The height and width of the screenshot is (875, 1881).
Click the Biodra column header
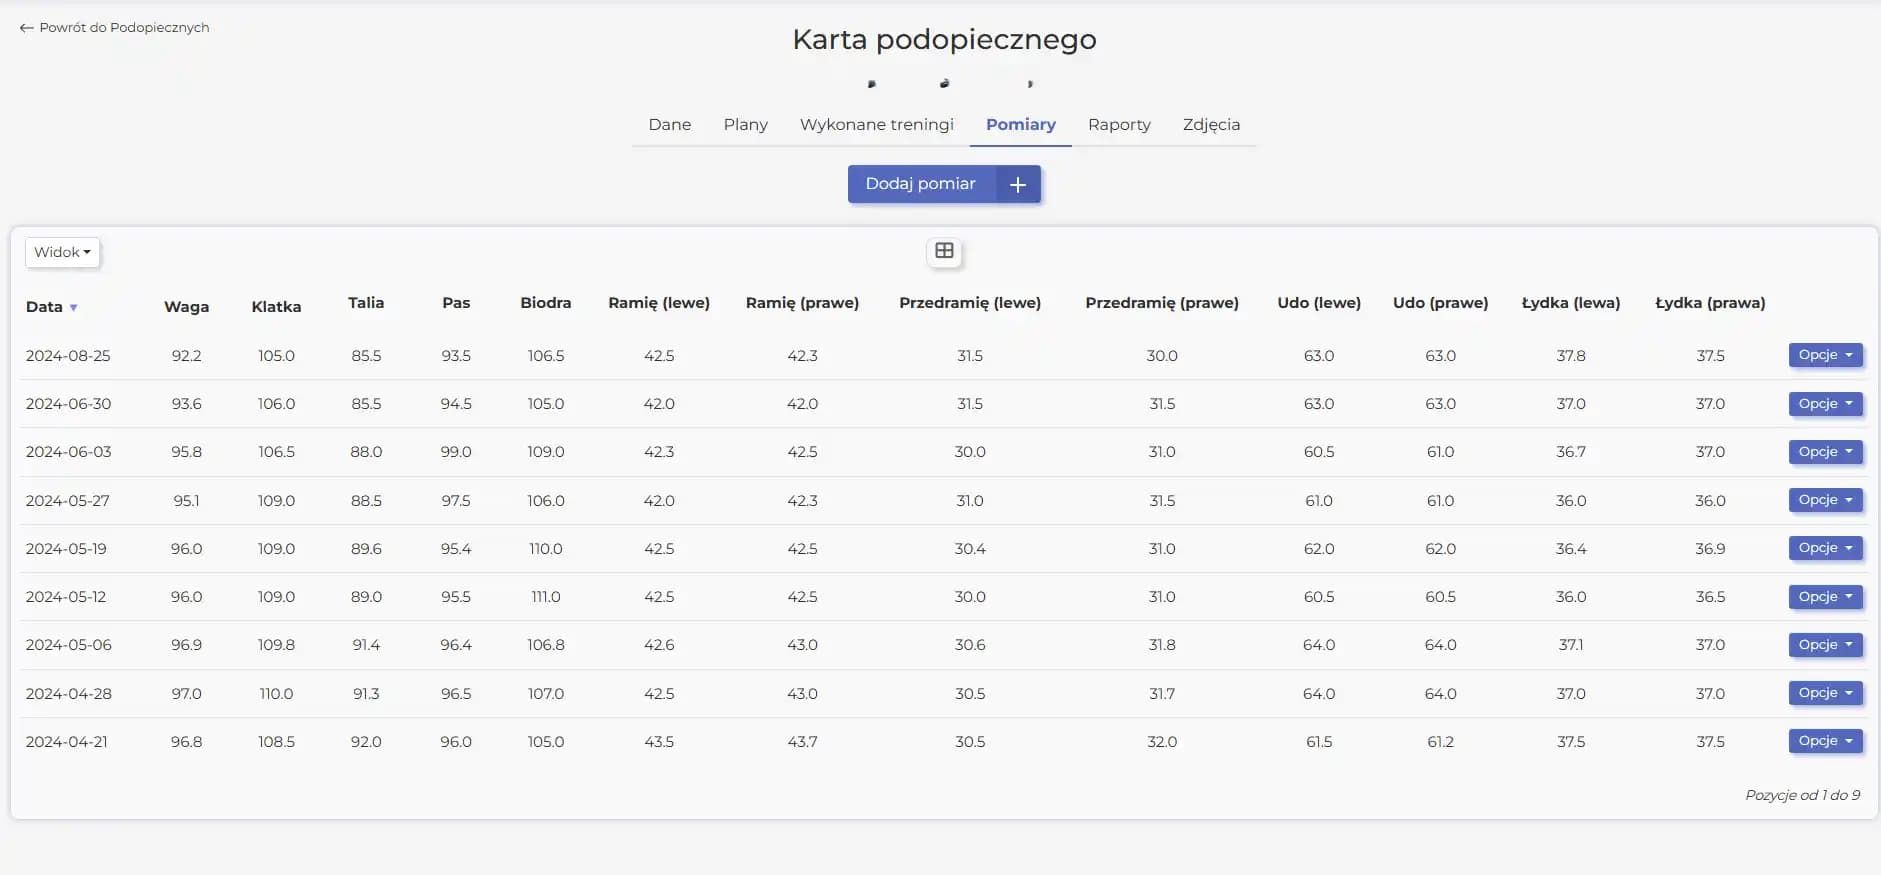point(546,303)
